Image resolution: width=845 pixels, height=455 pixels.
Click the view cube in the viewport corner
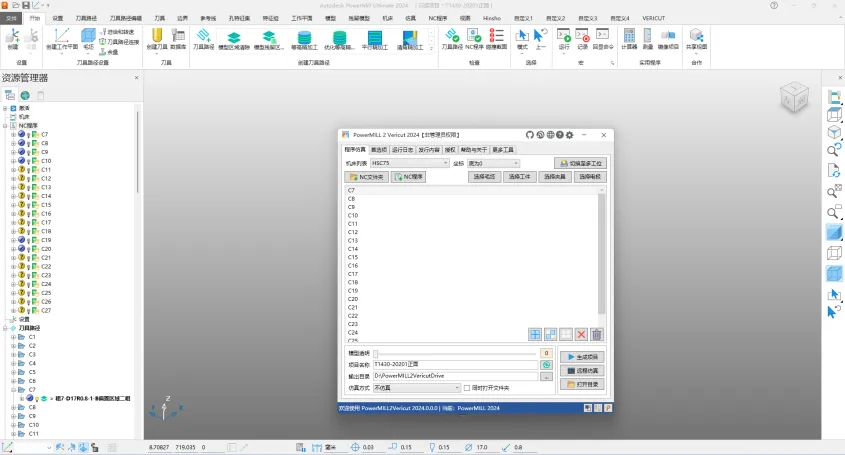coord(794,98)
